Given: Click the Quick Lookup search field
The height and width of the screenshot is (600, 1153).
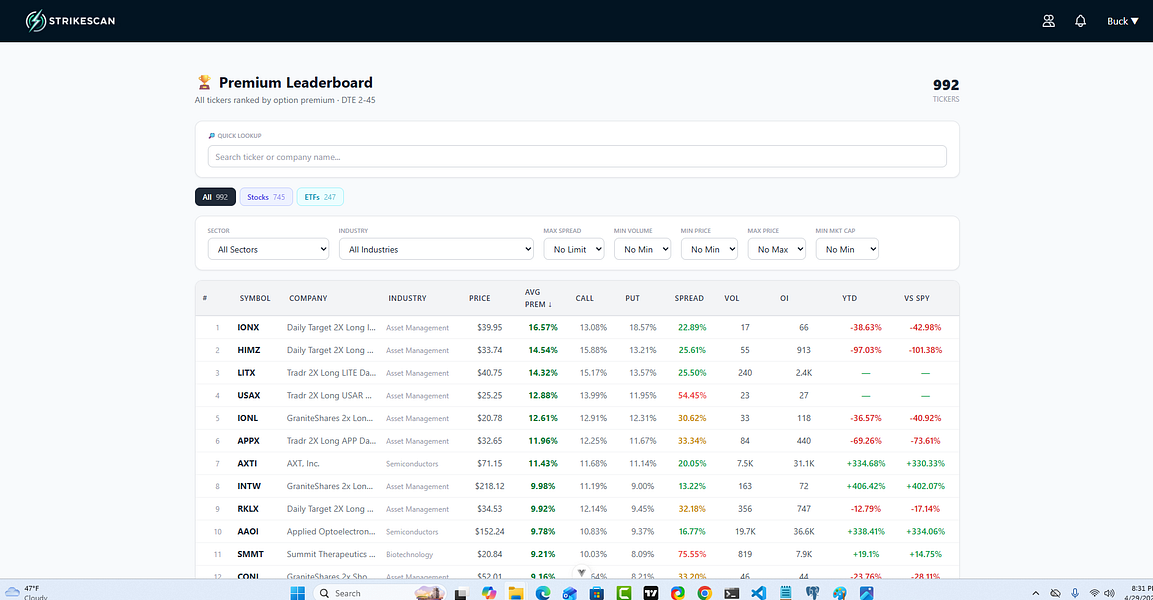Looking at the screenshot, I should point(576,157).
